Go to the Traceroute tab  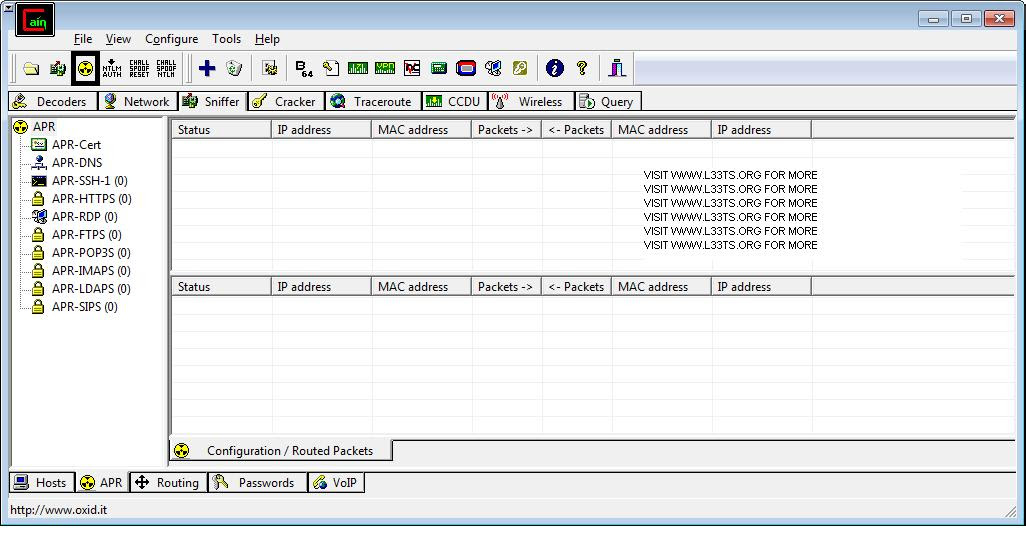[373, 101]
